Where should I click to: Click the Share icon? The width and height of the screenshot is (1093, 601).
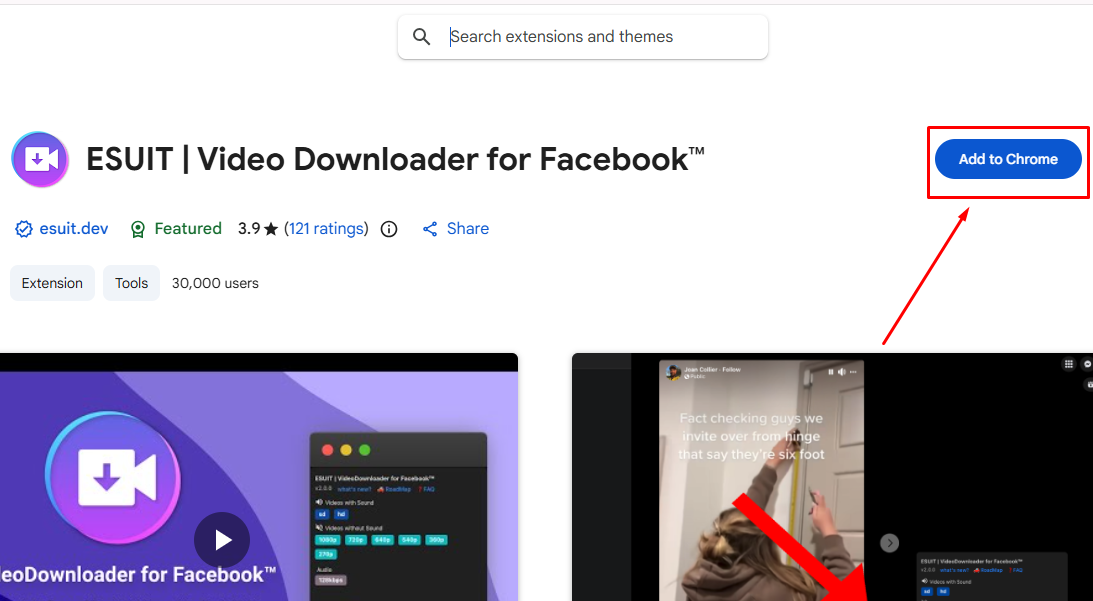tap(431, 228)
